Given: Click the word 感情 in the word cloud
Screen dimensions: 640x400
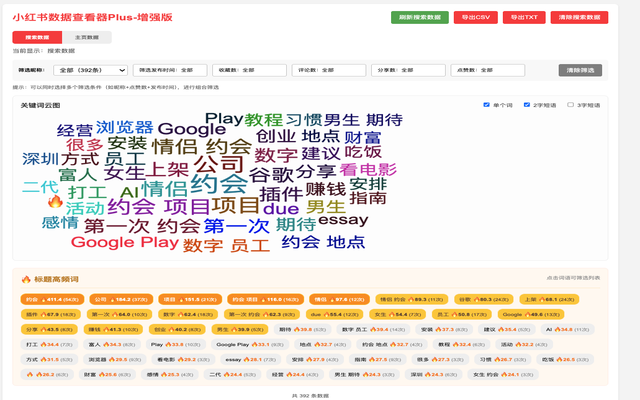Looking at the screenshot, I should click(x=60, y=223).
